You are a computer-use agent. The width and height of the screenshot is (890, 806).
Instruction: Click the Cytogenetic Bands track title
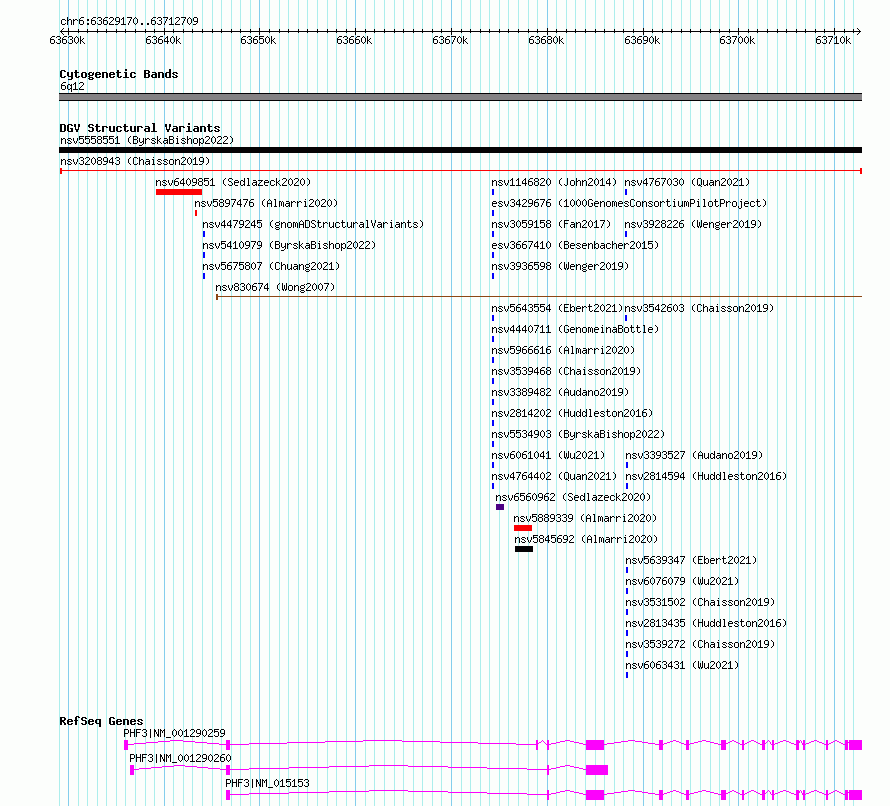point(119,74)
